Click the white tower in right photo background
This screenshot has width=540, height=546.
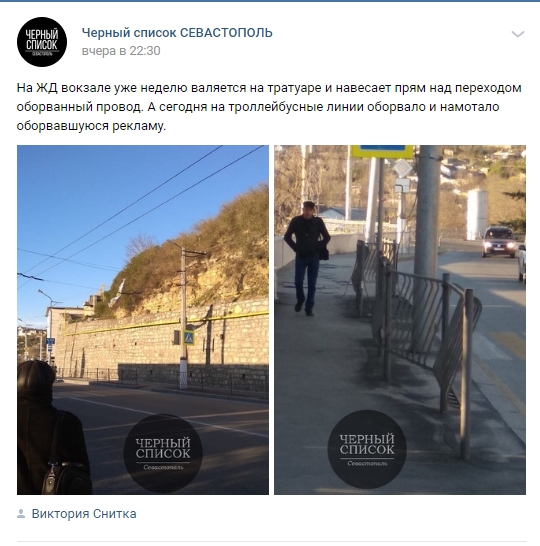(x=477, y=214)
